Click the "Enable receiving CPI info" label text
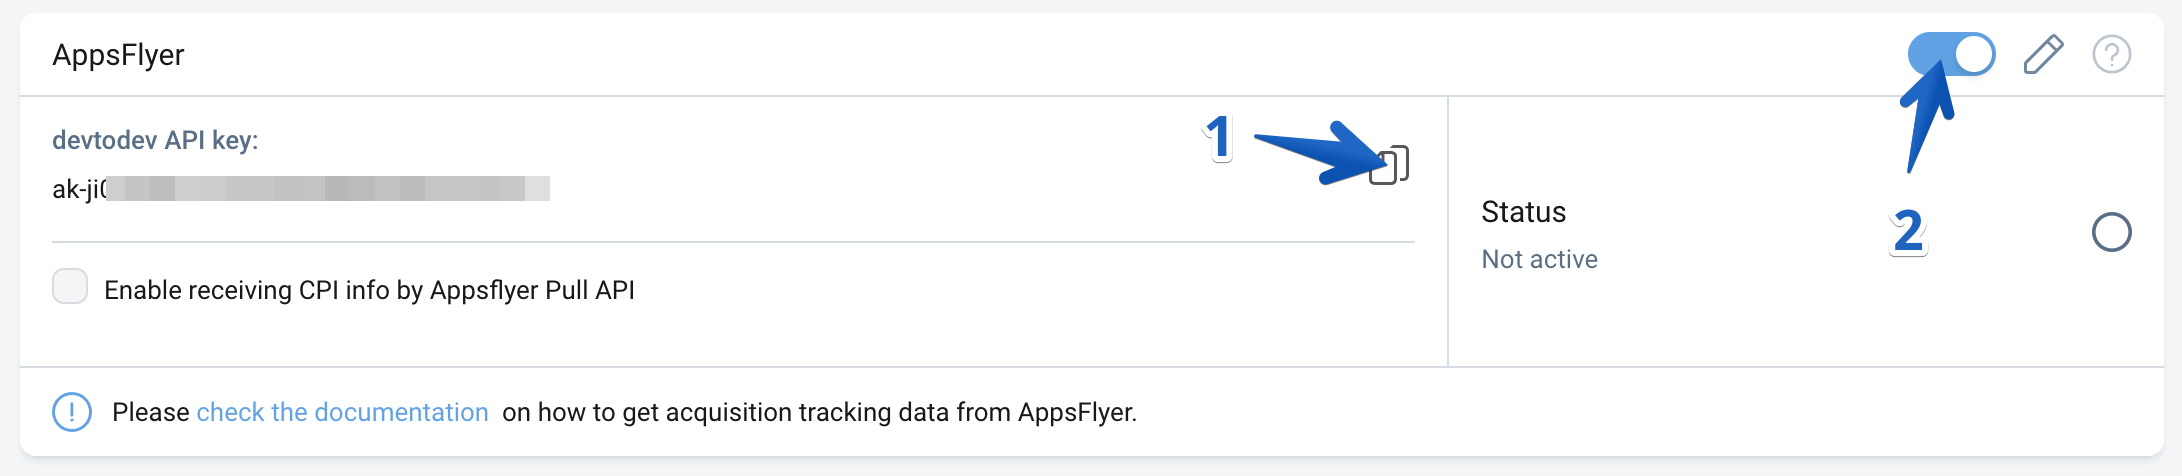 tap(369, 290)
